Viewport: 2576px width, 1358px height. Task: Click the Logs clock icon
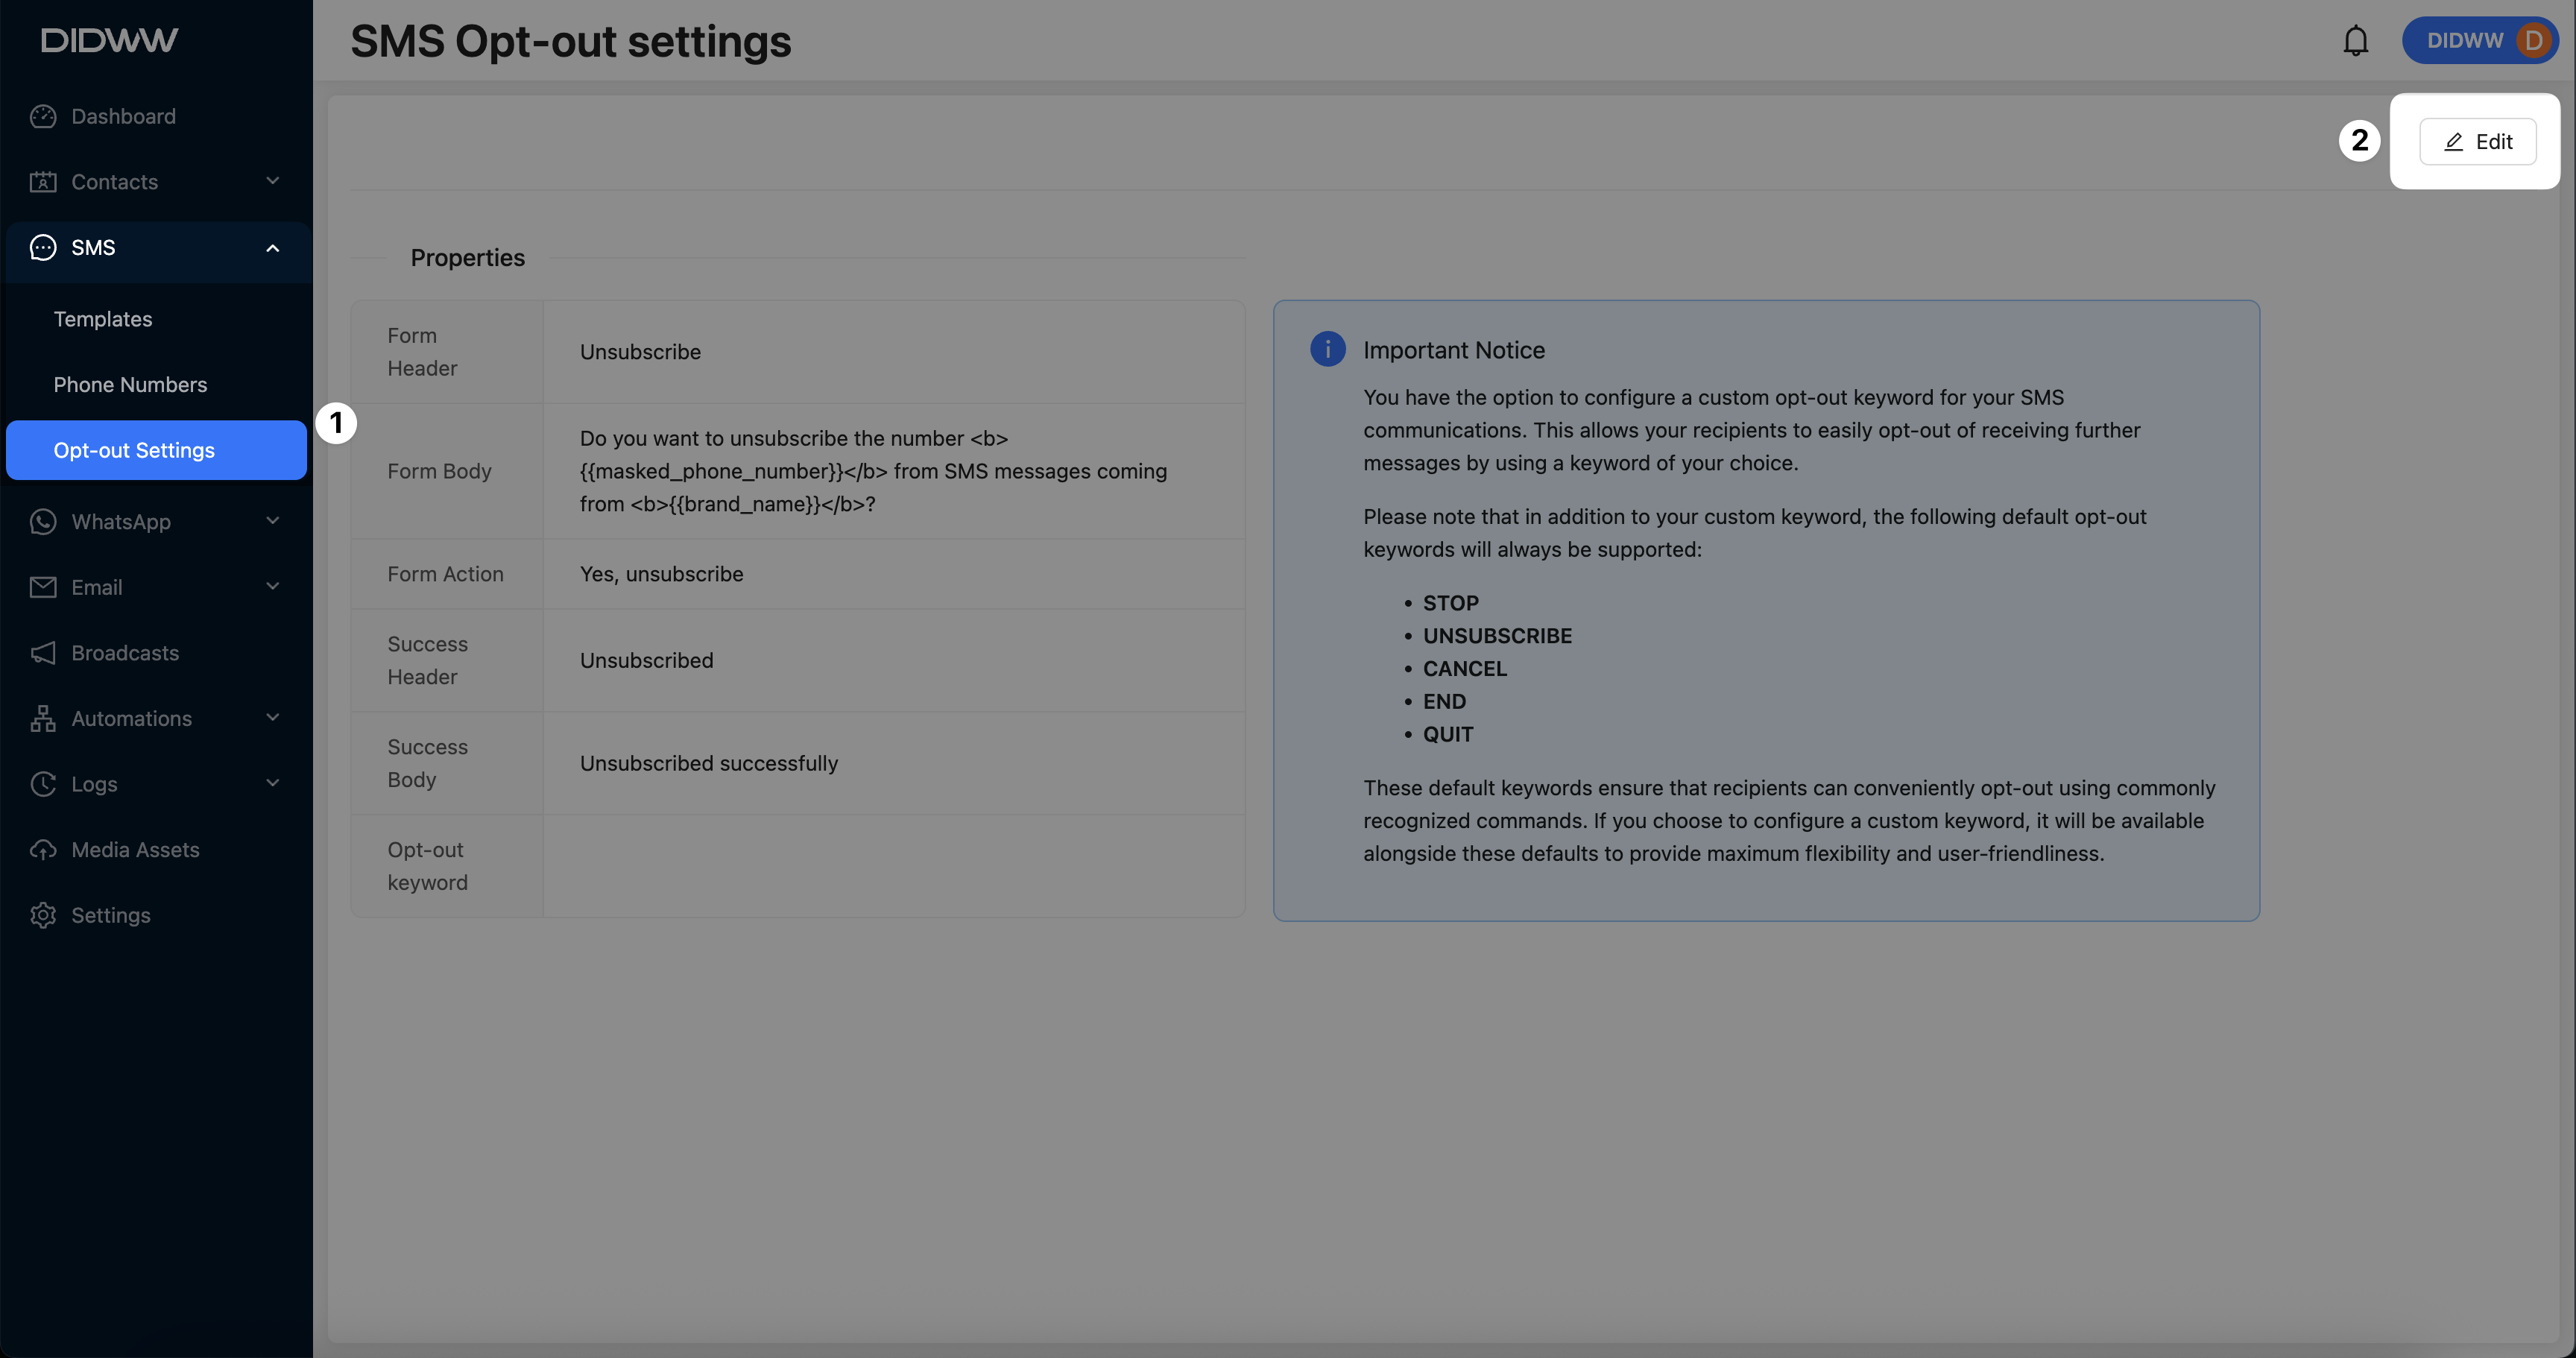43,784
